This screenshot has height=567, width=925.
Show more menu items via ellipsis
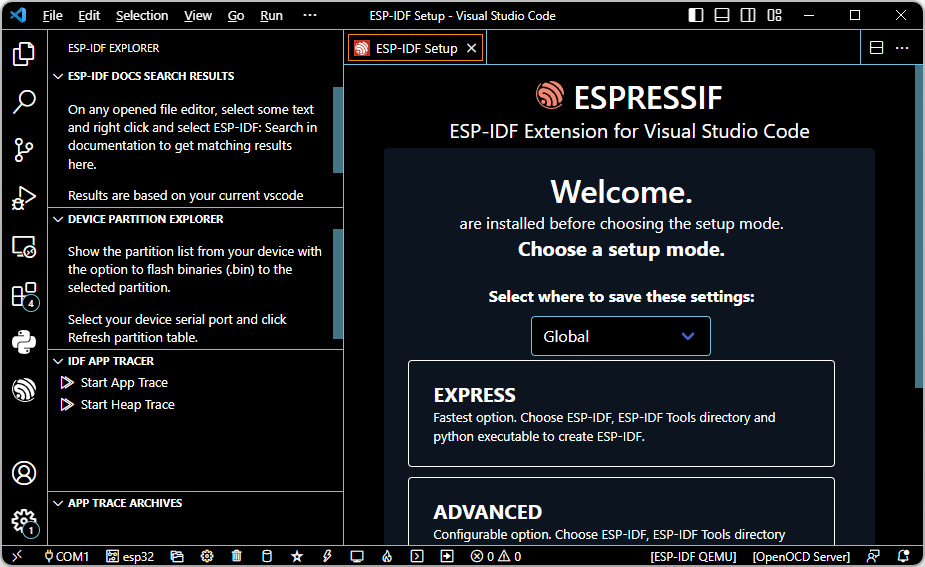click(x=310, y=16)
